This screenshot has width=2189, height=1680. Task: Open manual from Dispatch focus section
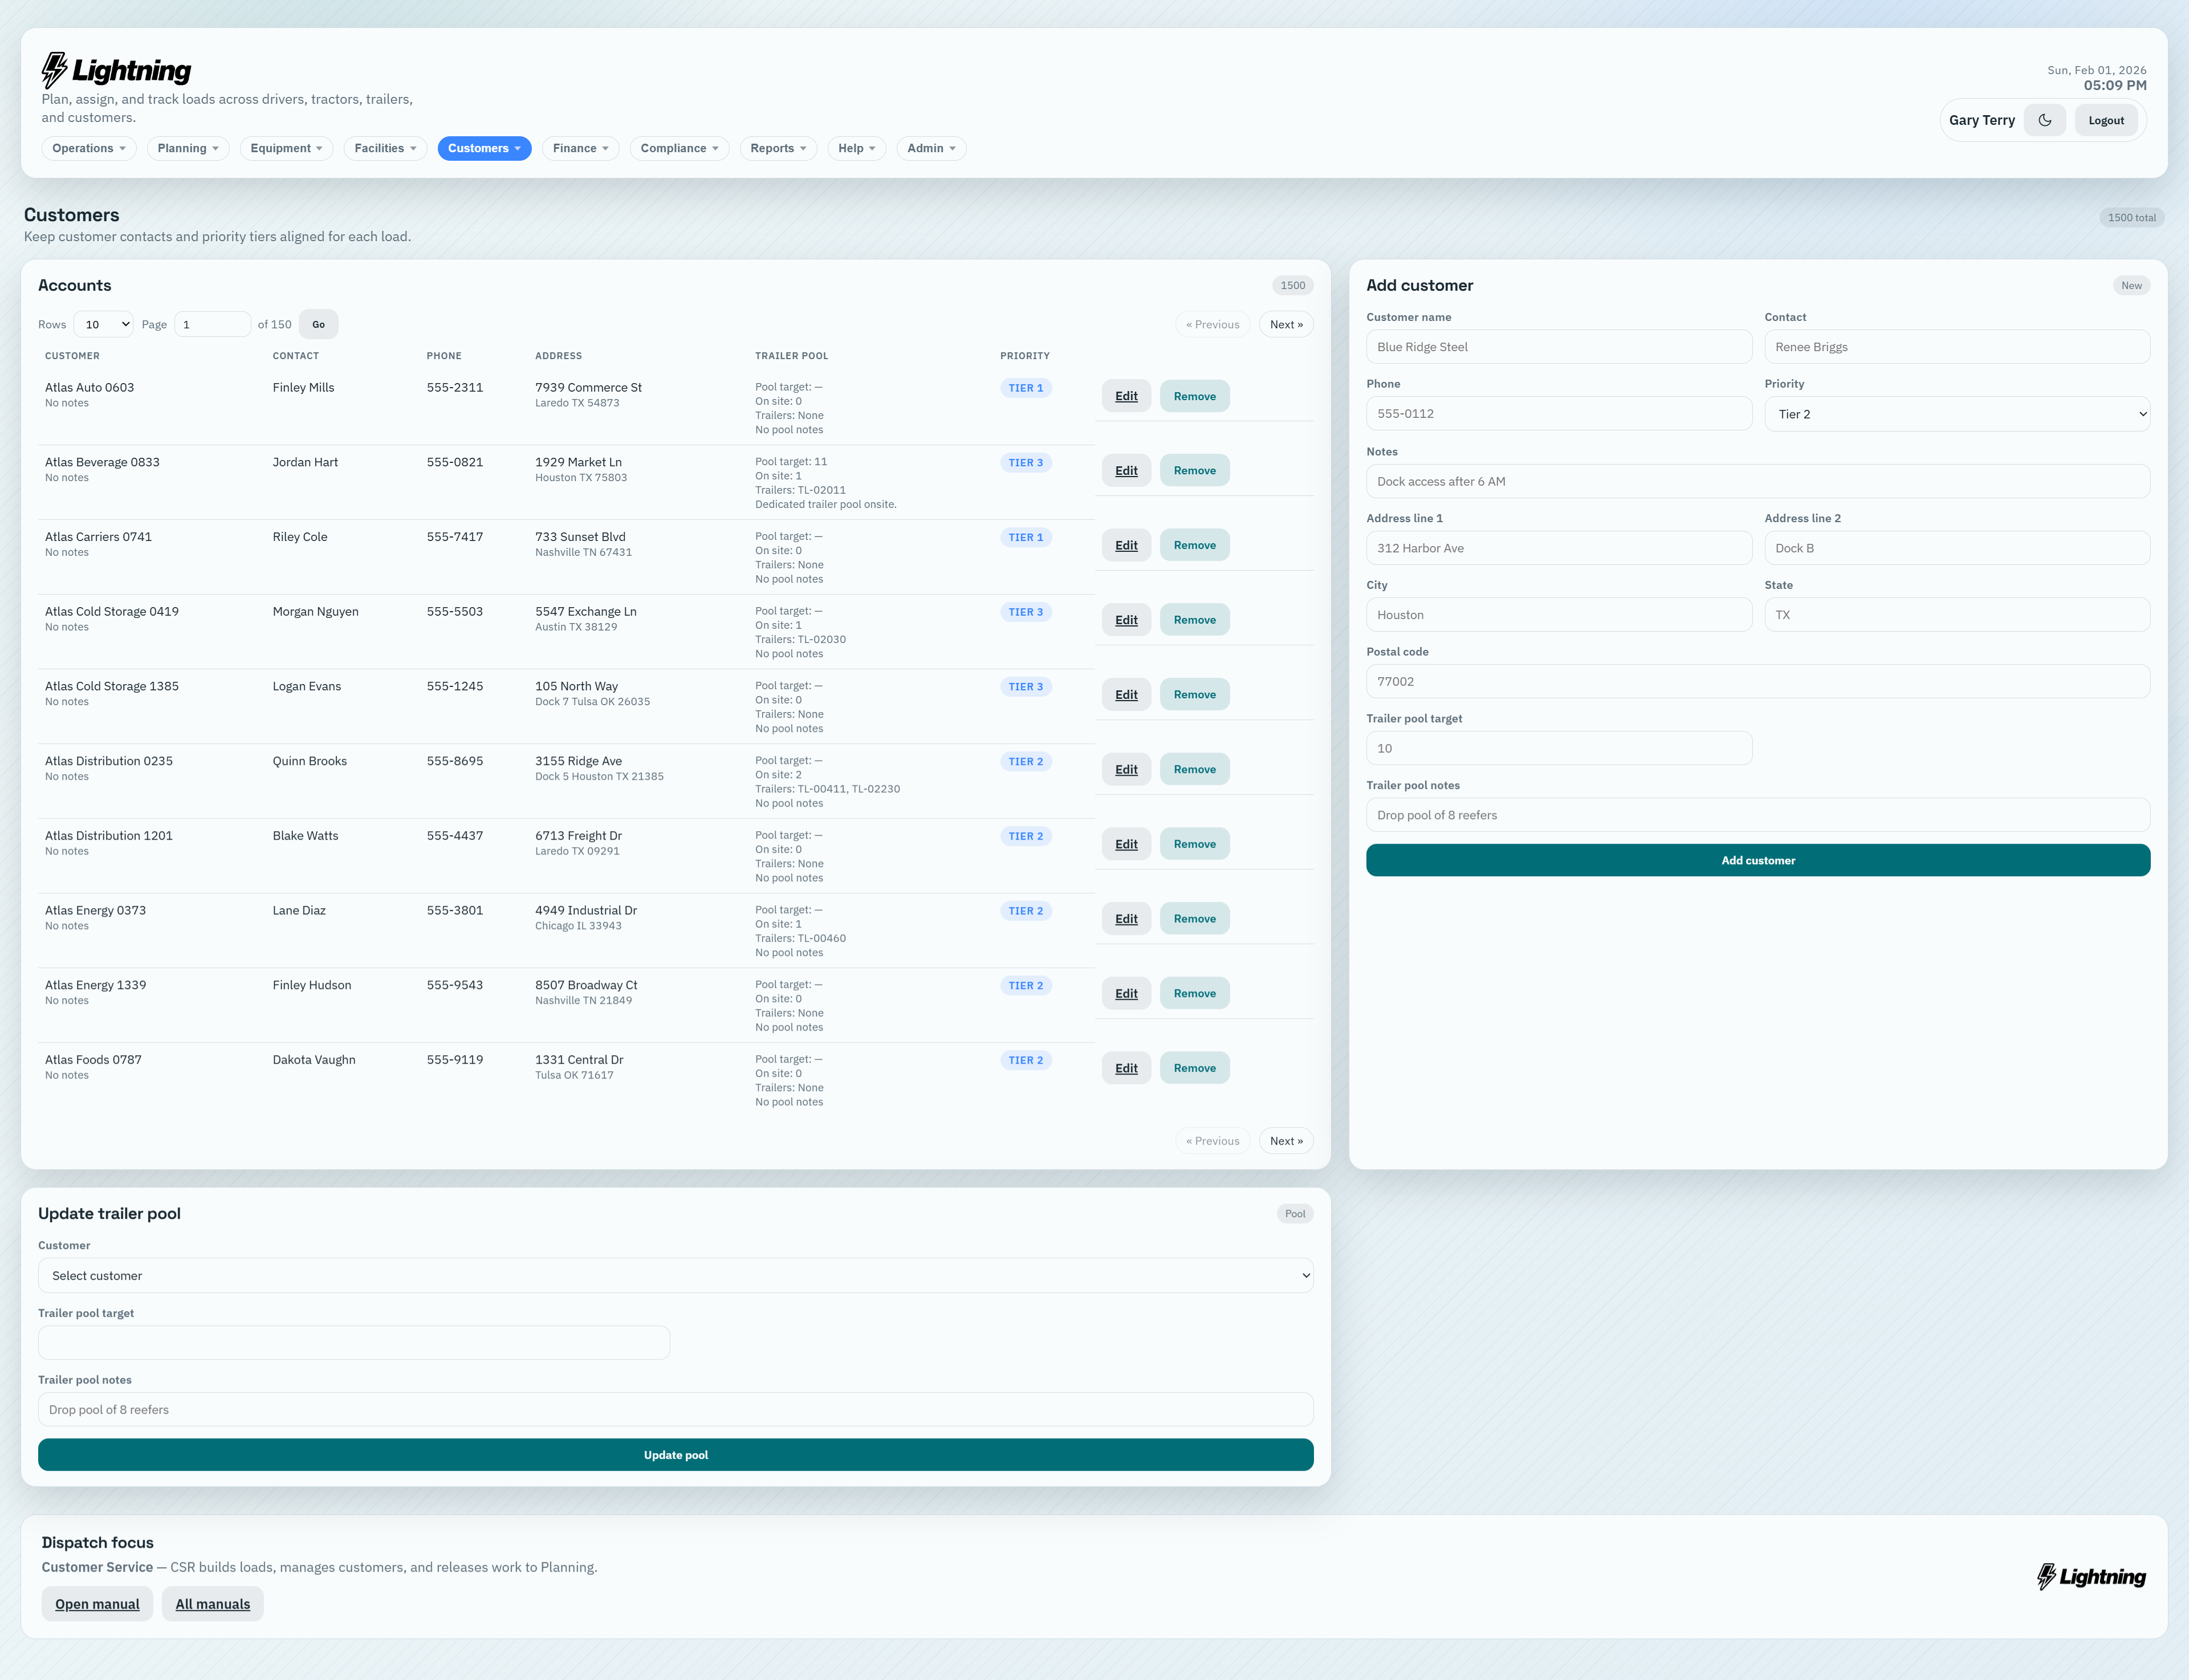click(x=97, y=1603)
